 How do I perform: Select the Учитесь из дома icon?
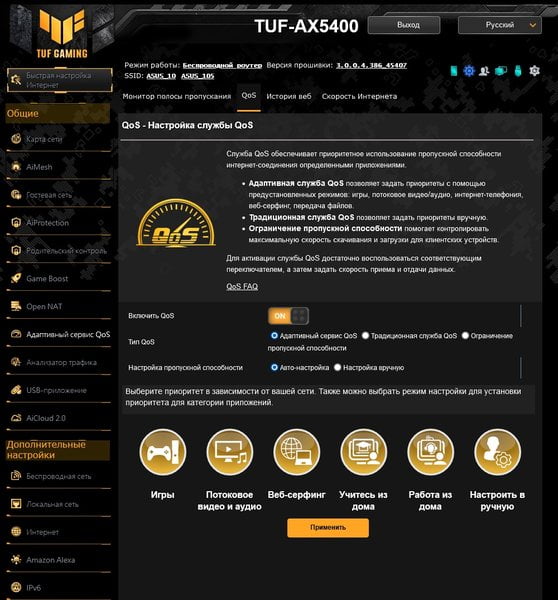[x=364, y=452]
